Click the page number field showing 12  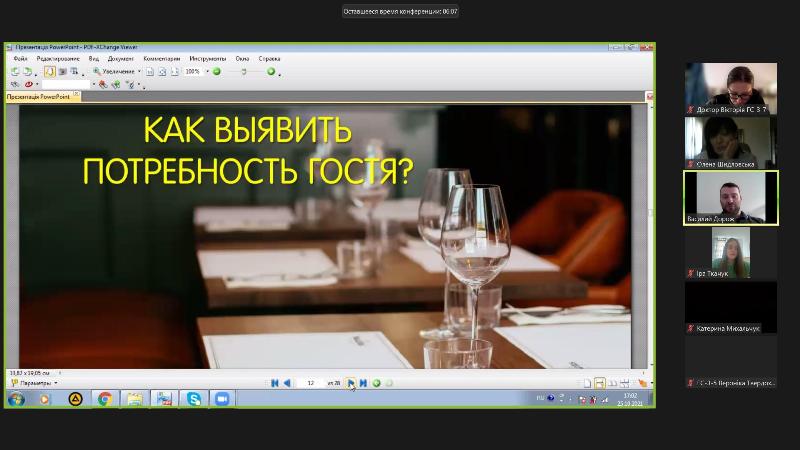pyautogui.click(x=311, y=383)
